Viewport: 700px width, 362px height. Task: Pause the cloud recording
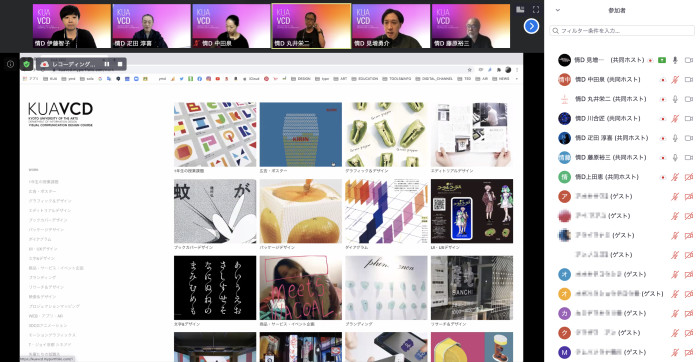click(107, 64)
